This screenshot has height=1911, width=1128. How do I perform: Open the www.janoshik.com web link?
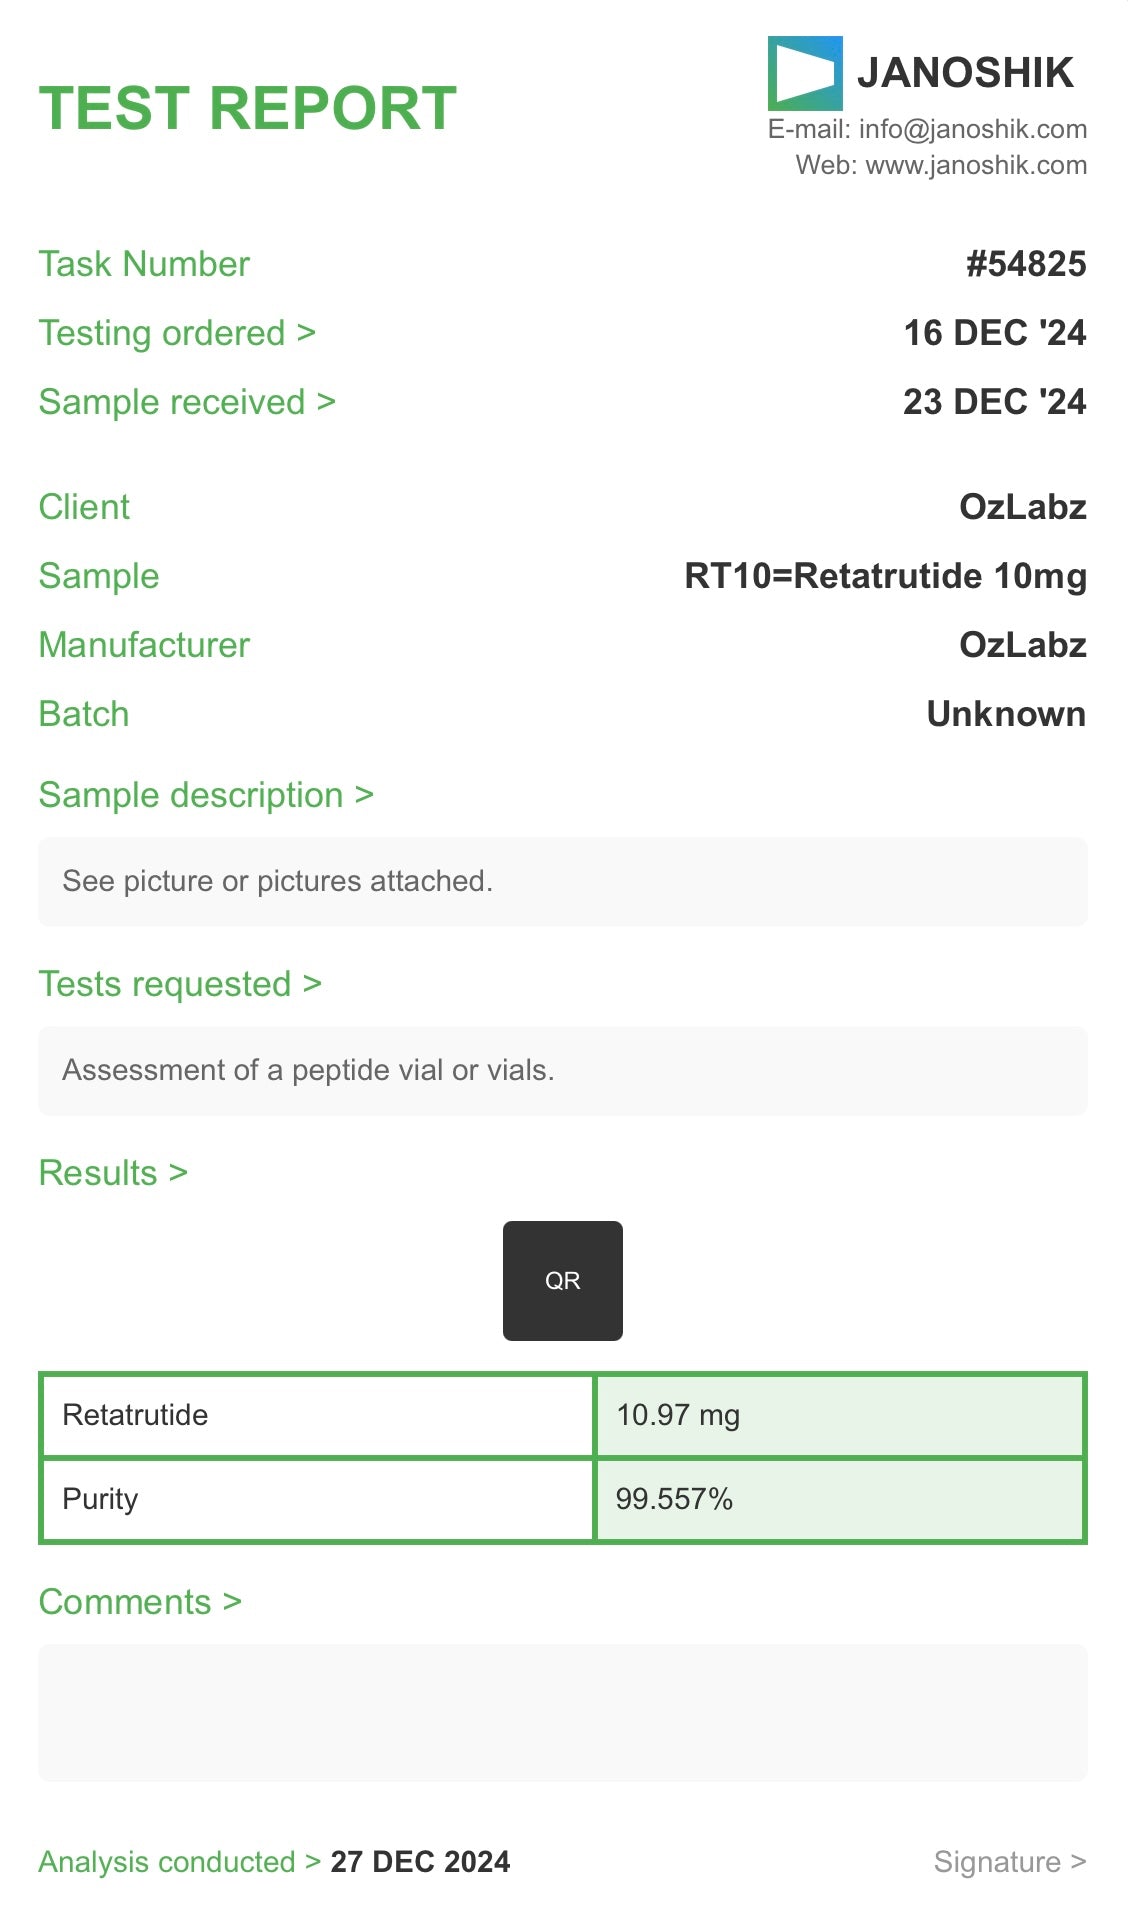tap(975, 165)
